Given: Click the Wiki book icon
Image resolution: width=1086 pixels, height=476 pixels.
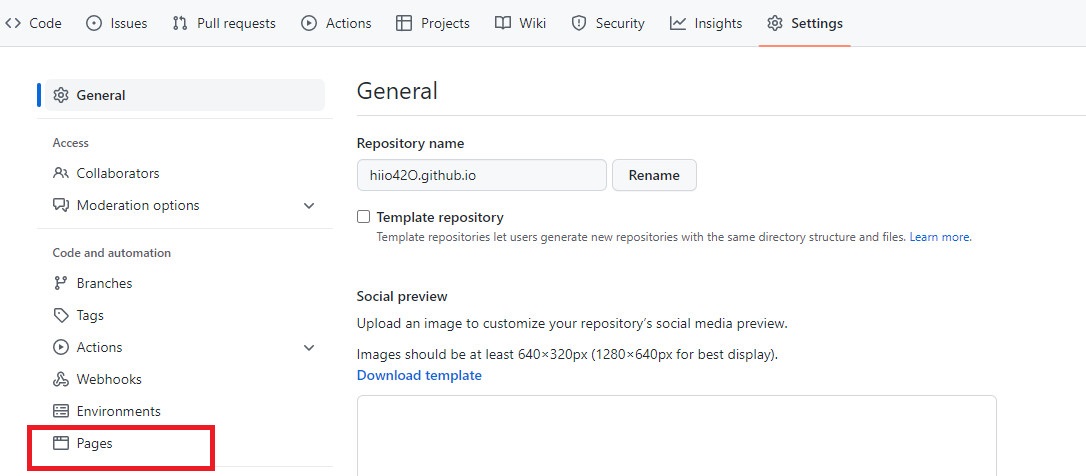Looking at the screenshot, I should 503,24.
